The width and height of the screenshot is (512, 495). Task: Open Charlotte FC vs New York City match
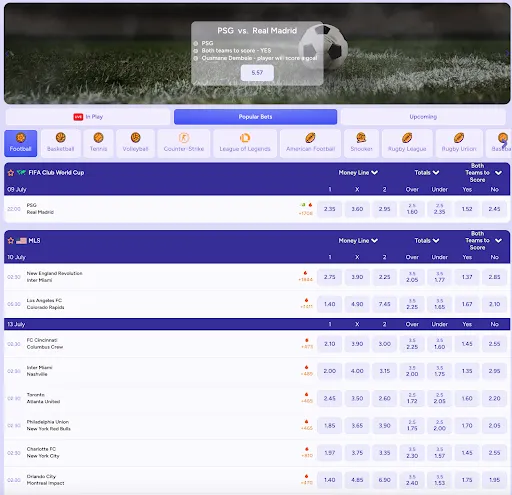tap(43, 453)
